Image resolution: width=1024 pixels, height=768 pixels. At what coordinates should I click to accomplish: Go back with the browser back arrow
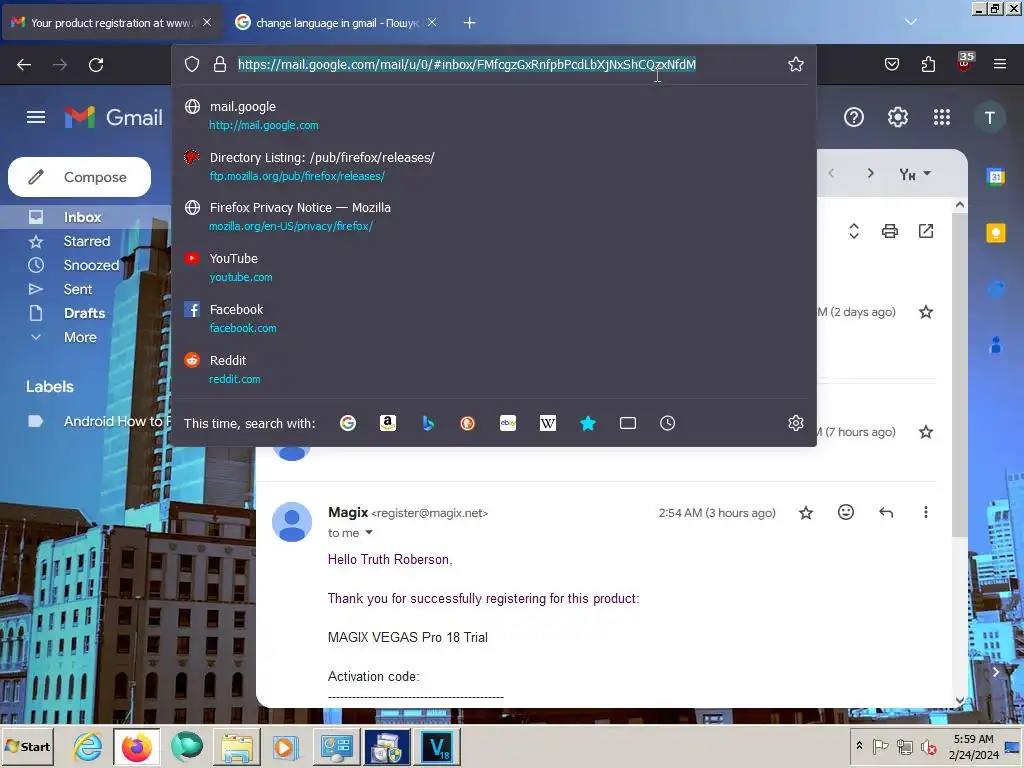coord(24,65)
